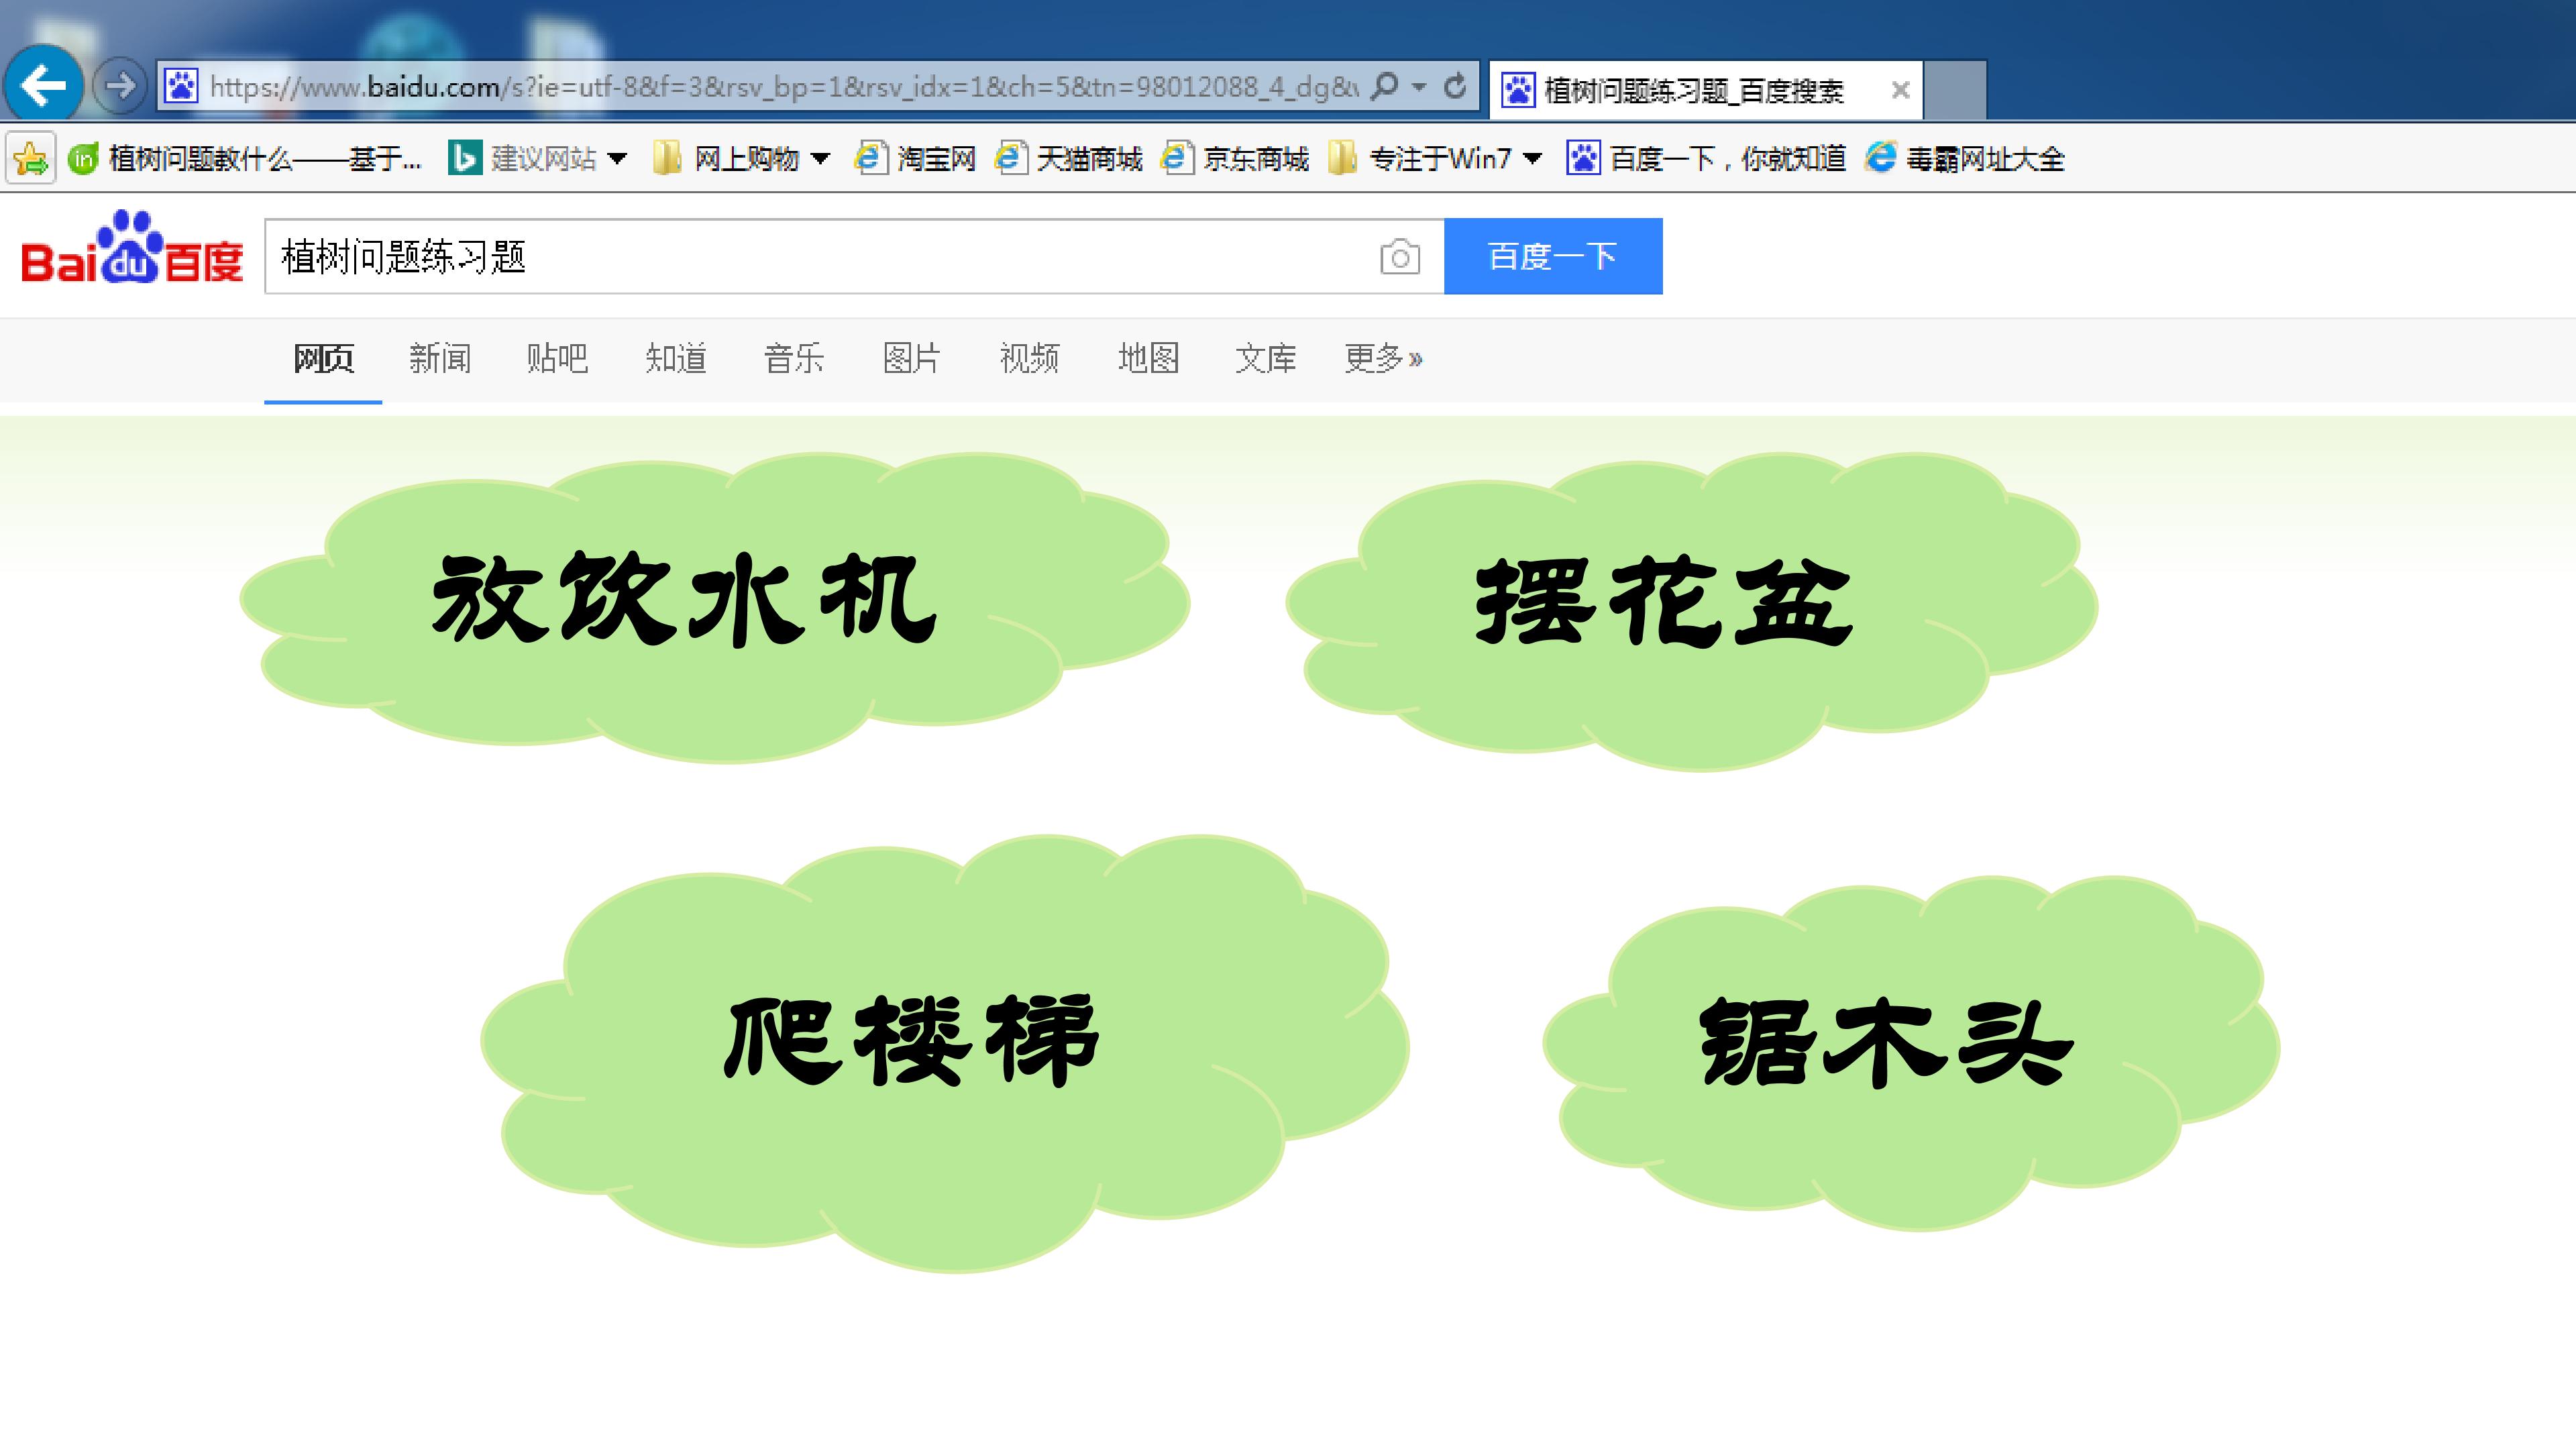Switch to the 文库 search tab

(1265, 358)
